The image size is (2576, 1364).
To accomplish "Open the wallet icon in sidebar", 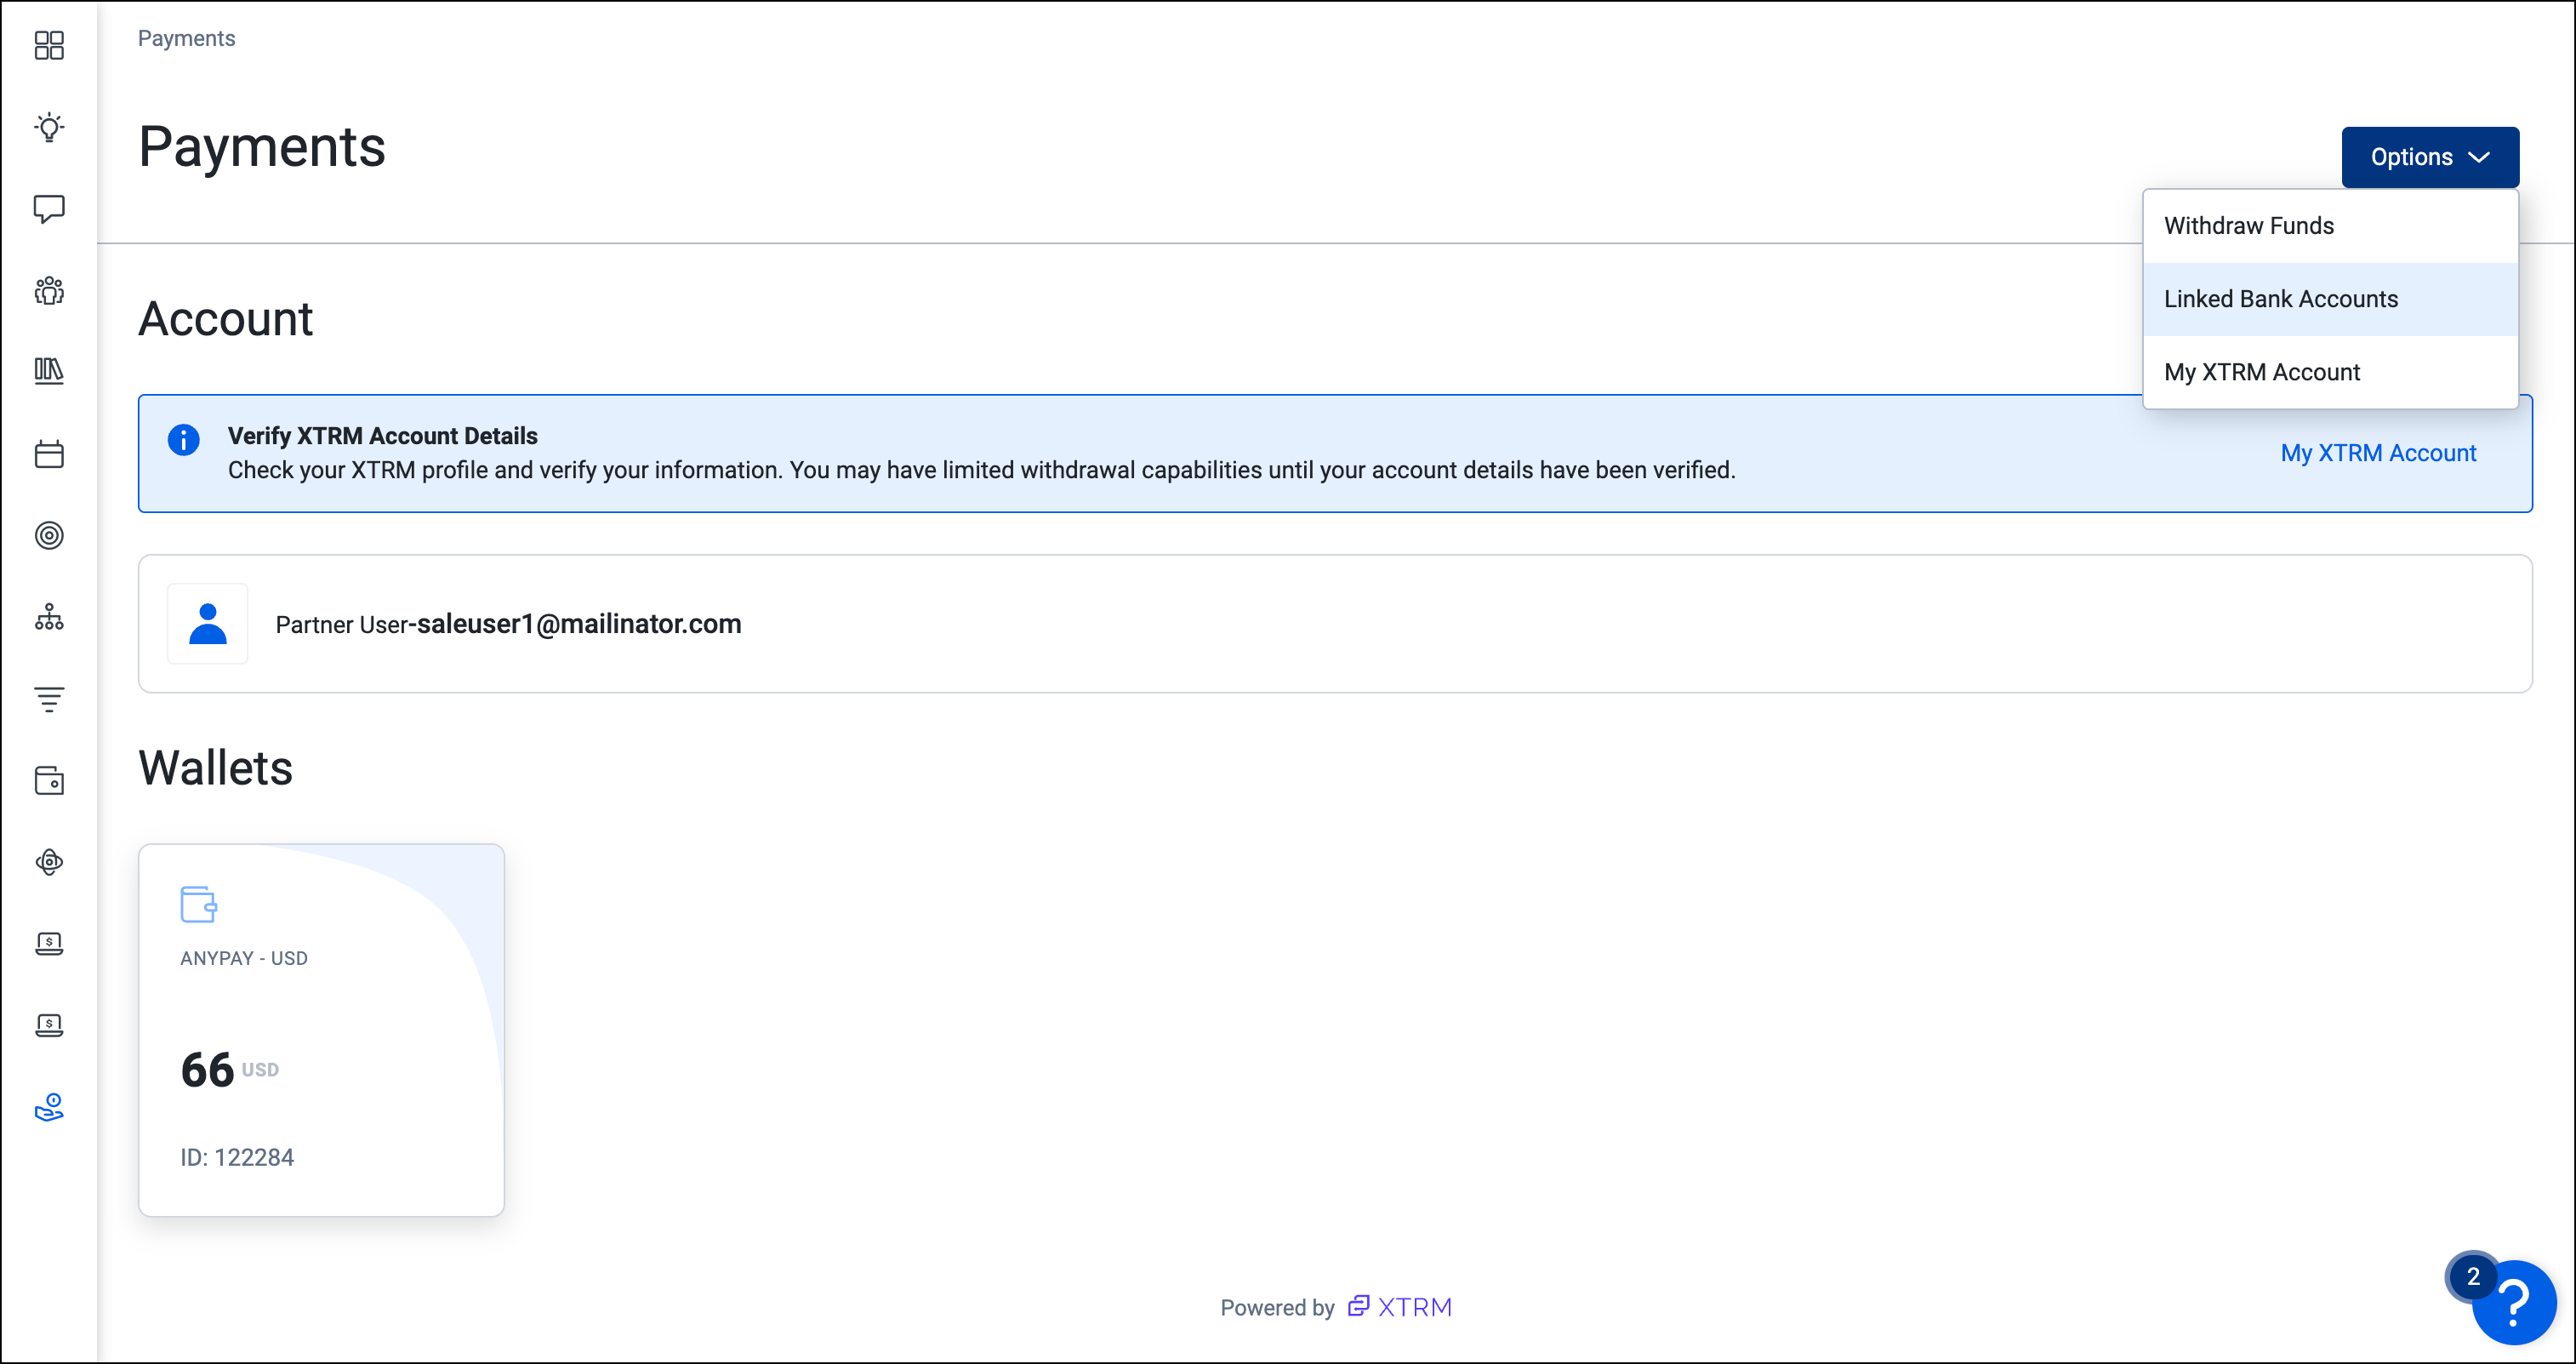I will click(x=49, y=780).
